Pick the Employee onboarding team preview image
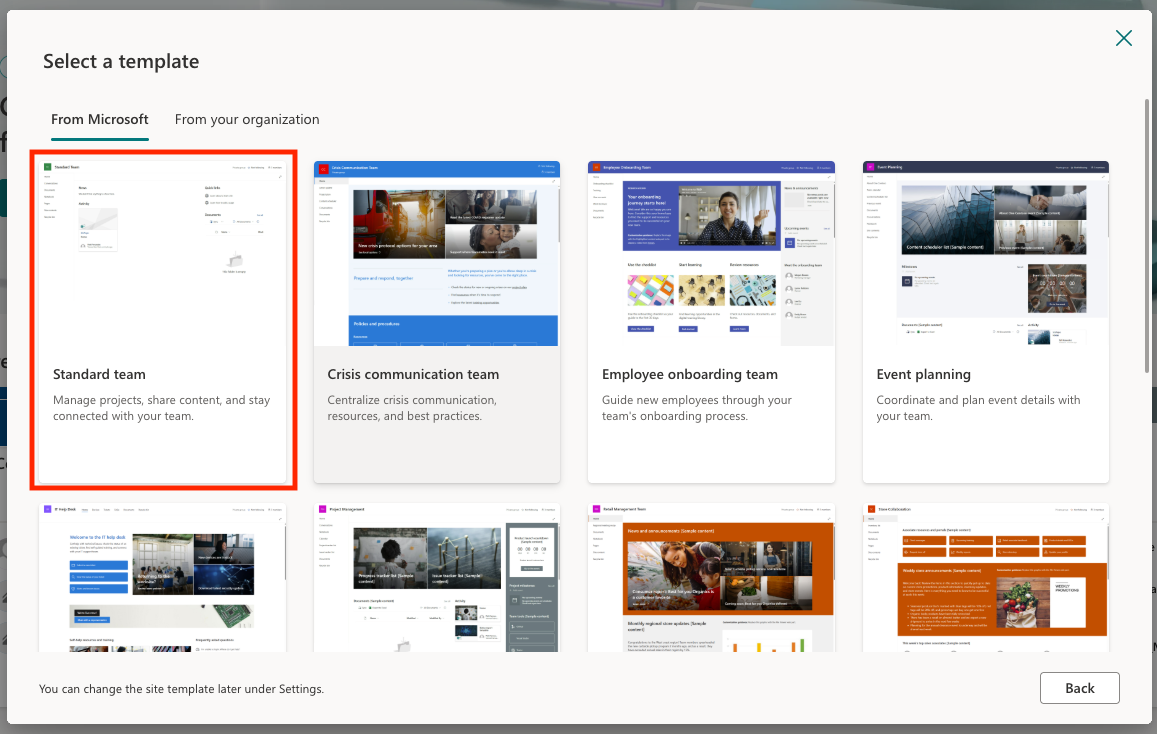Screen dimensions: 1157x734 coord(711,253)
